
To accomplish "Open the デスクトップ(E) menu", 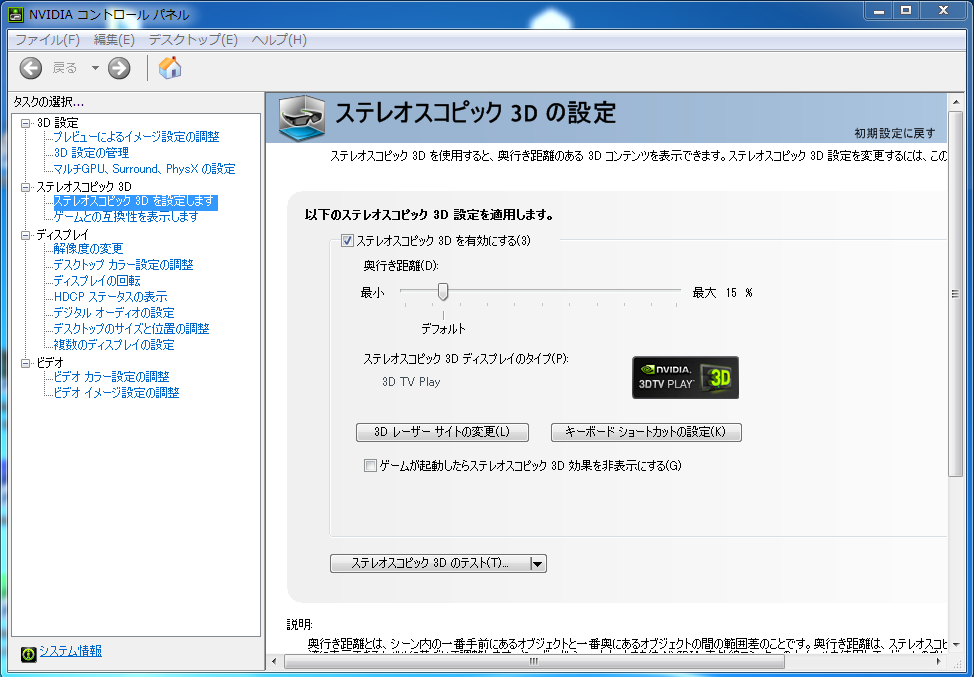I will (x=193, y=40).
